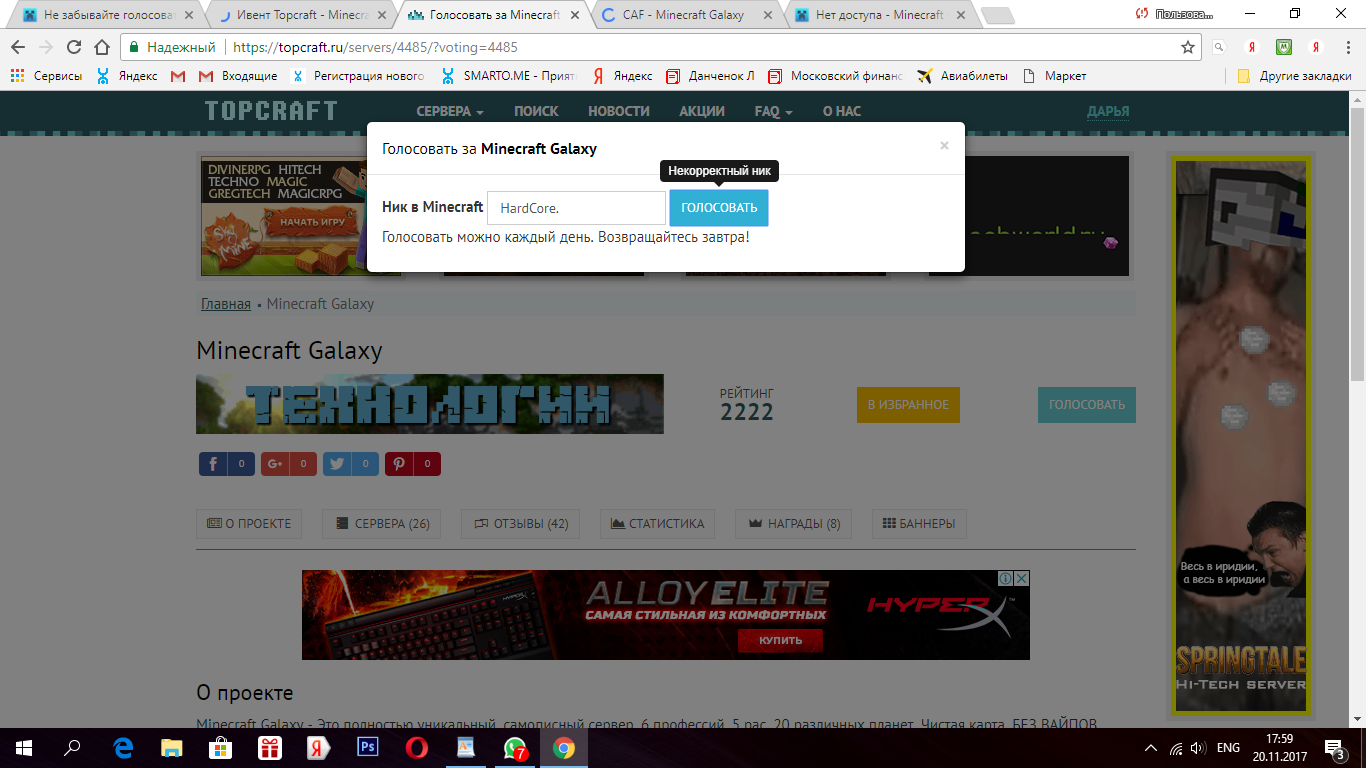The width and height of the screenshot is (1366, 768).
Task: Click the Ник в Minecraft input field
Action: (x=576, y=208)
